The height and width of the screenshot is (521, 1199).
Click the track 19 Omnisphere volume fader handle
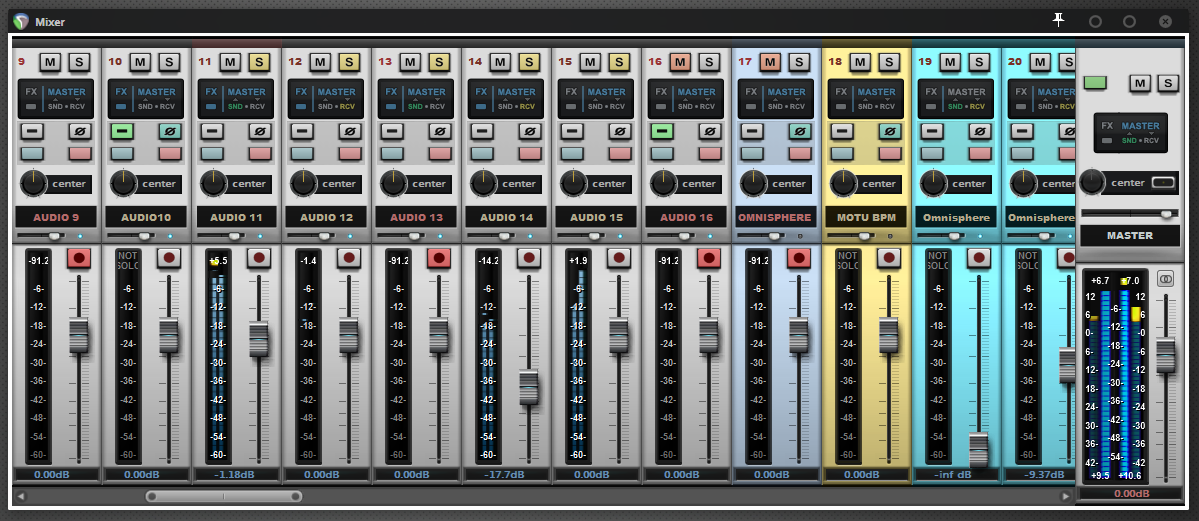coord(978,450)
